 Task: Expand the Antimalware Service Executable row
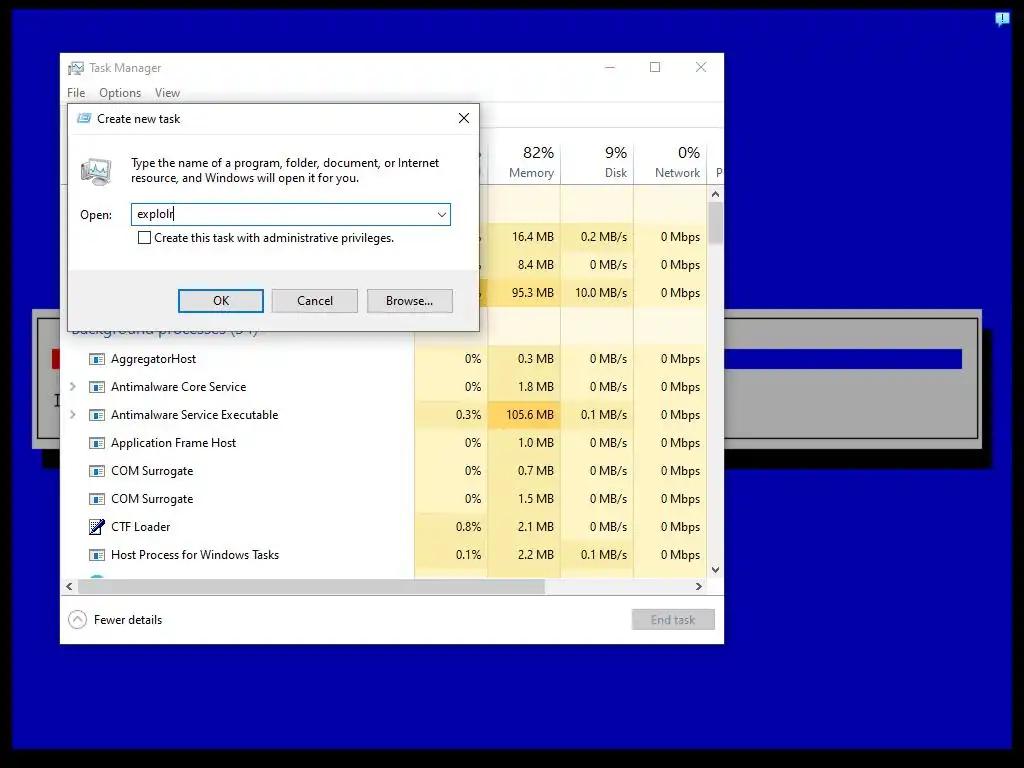[72, 415]
